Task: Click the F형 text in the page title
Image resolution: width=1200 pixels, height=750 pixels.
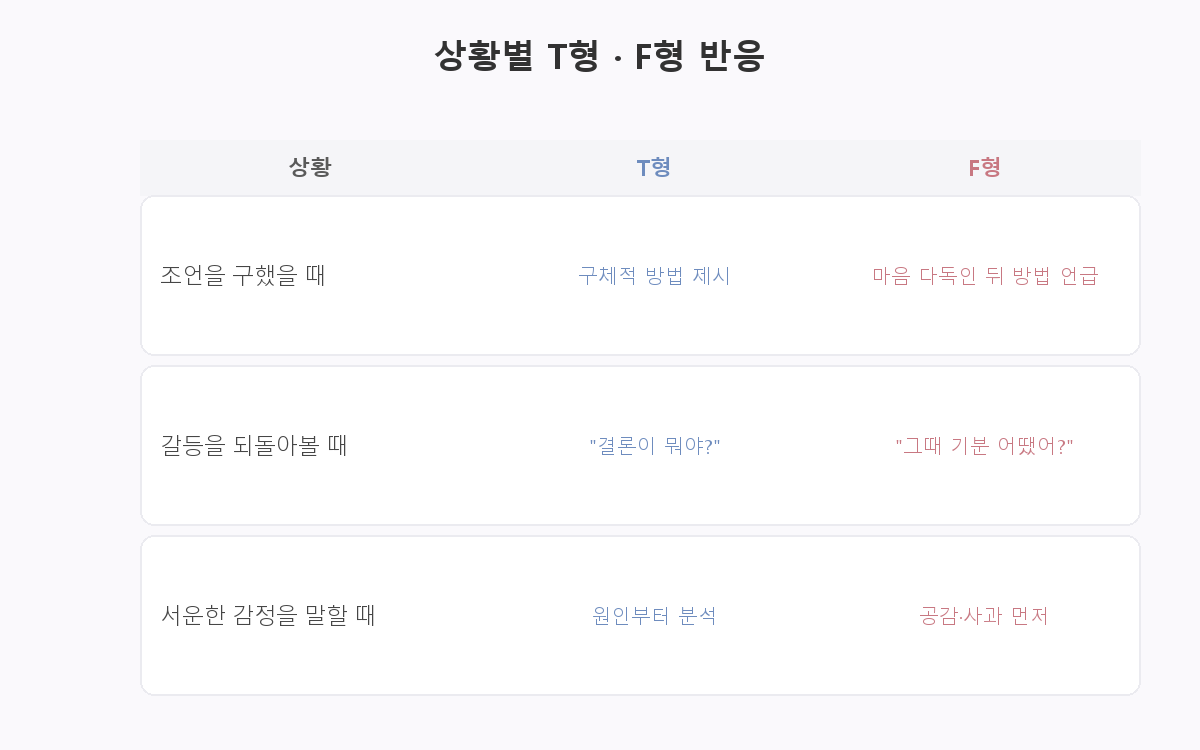Action: (x=658, y=56)
